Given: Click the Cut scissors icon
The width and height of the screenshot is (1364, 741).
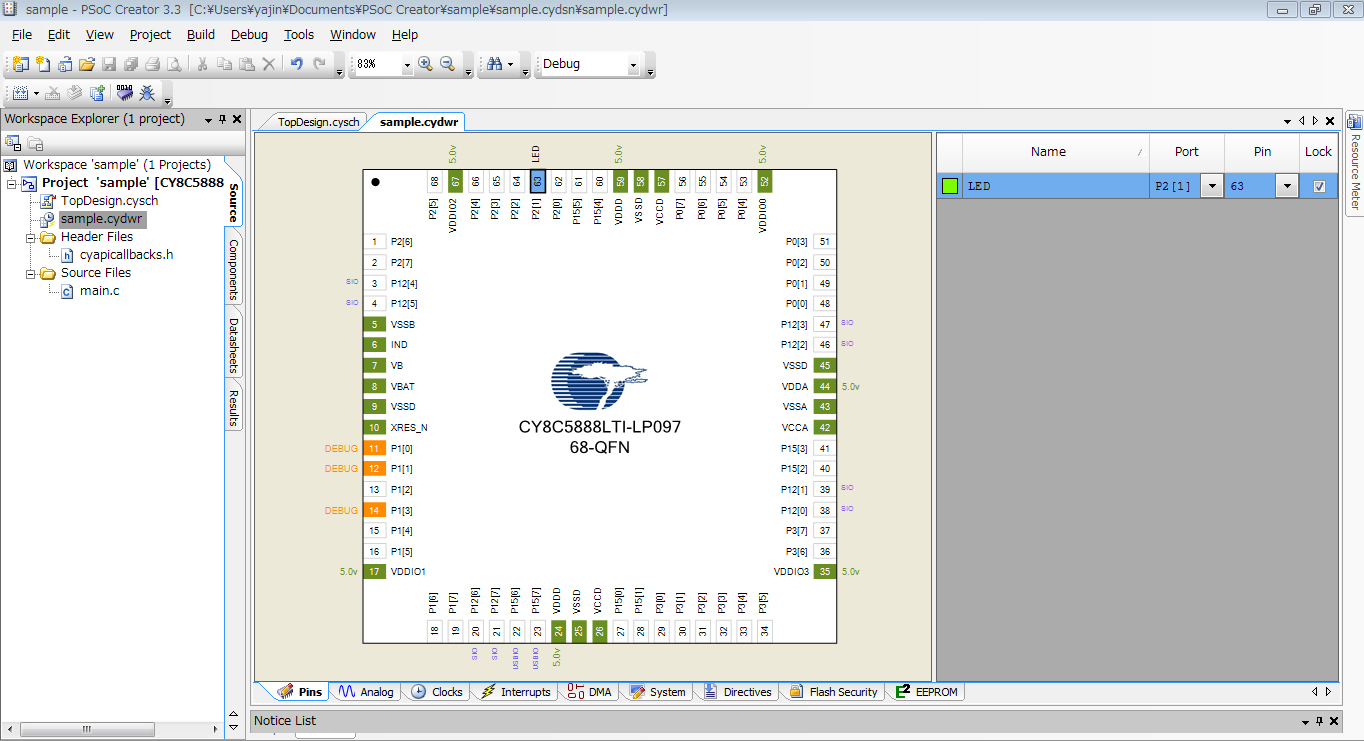Looking at the screenshot, I should [202, 64].
